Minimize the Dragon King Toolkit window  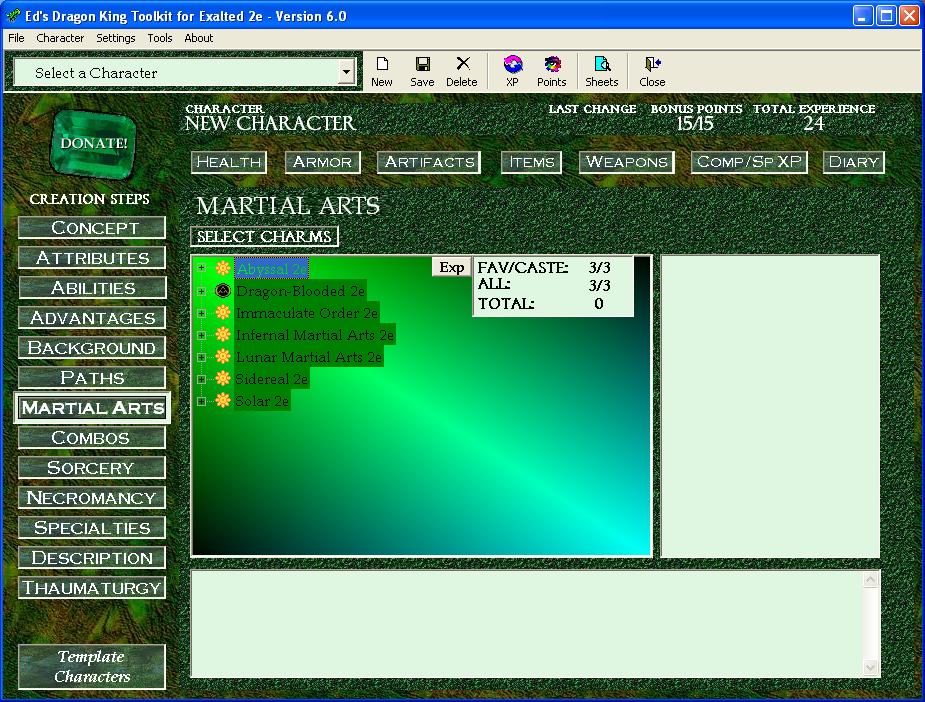[x=862, y=16]
